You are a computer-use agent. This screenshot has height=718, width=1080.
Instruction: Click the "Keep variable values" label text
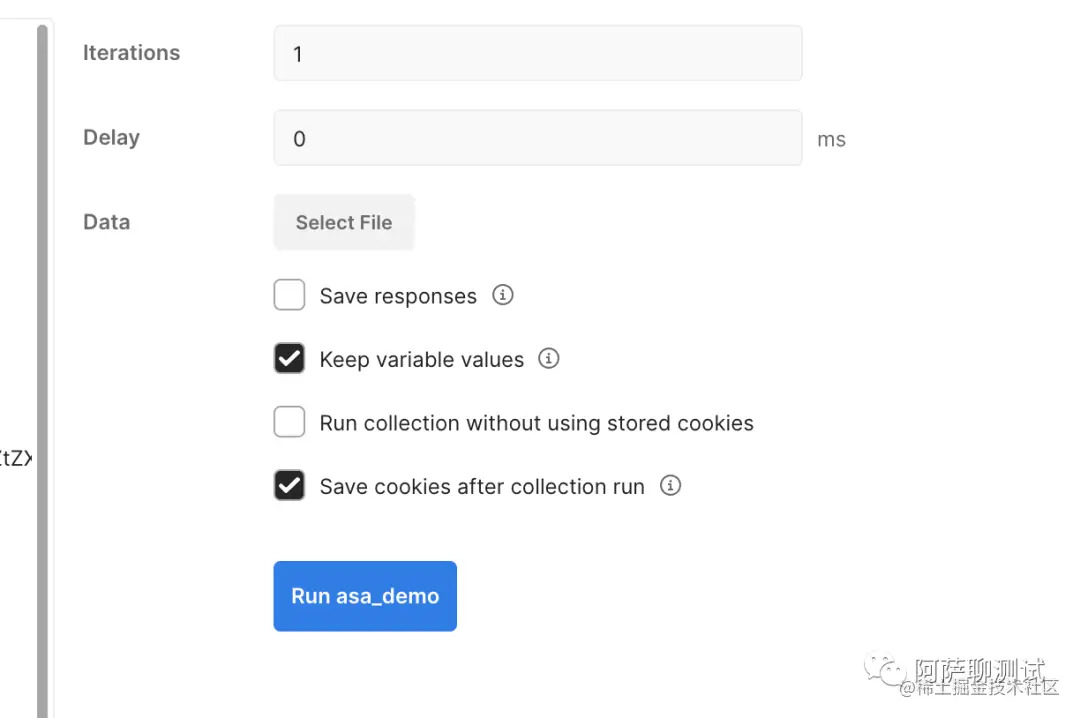[x=421, y=360]
